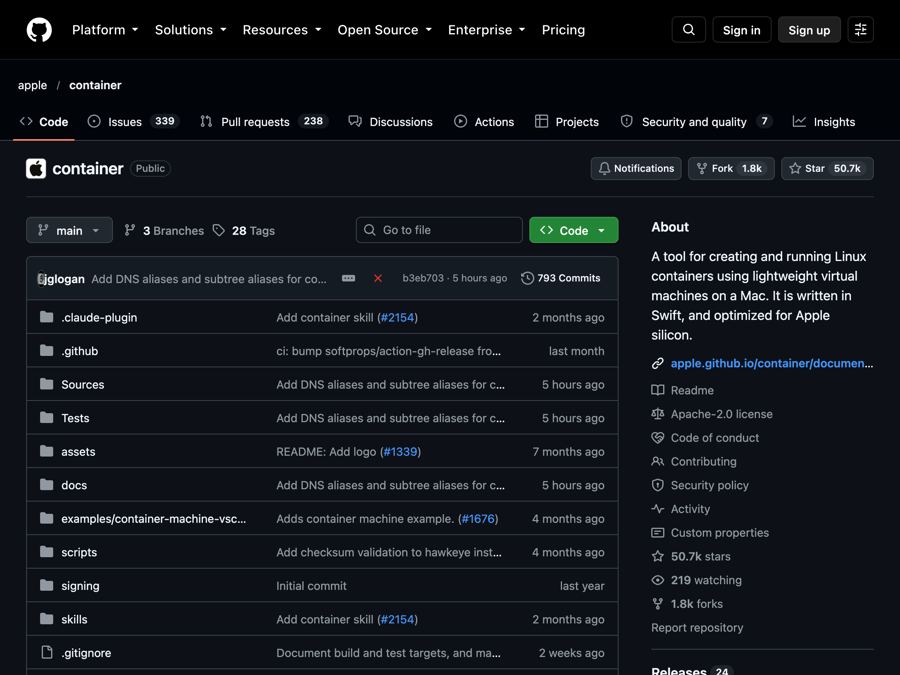900x675 pixels.
Task: Click the Pricing link
Action: pos(563,30)
